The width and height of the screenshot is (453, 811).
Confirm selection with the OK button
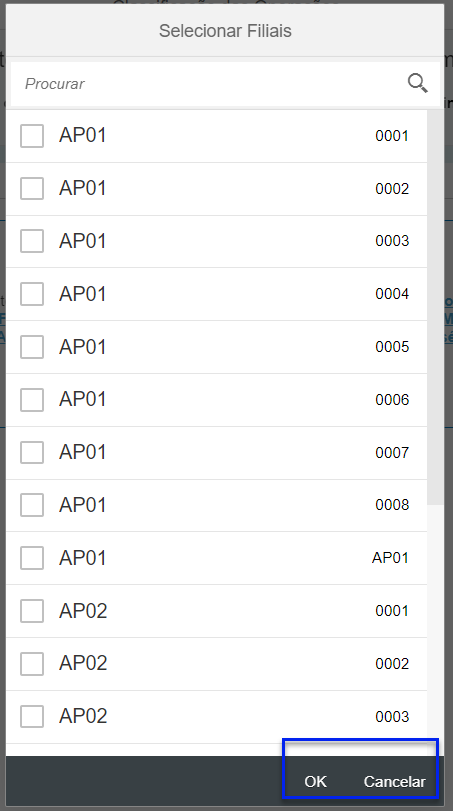[x=315, y=781]
